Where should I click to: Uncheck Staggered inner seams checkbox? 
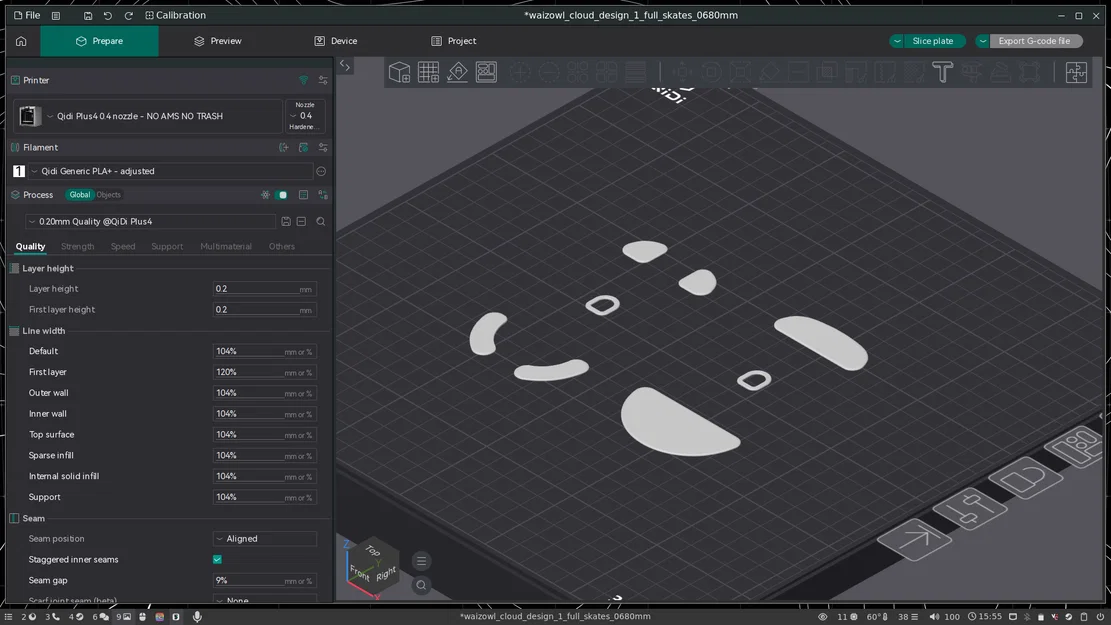[218, 560]
